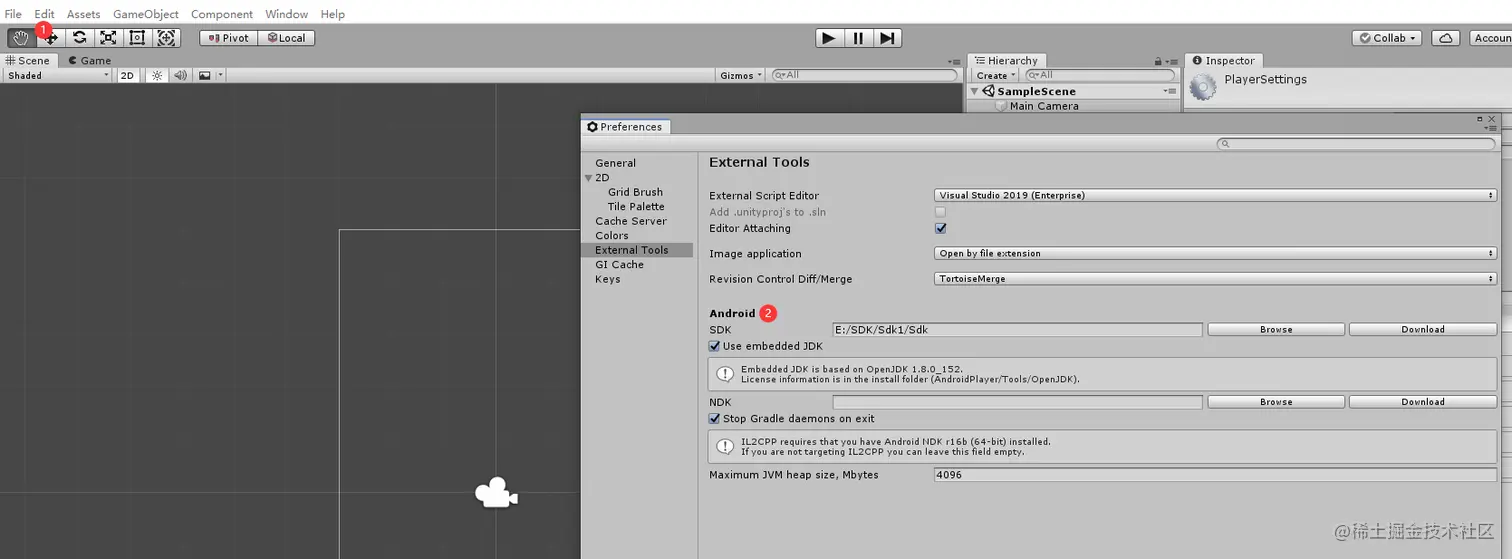Click the Pause button

point(858,38)
